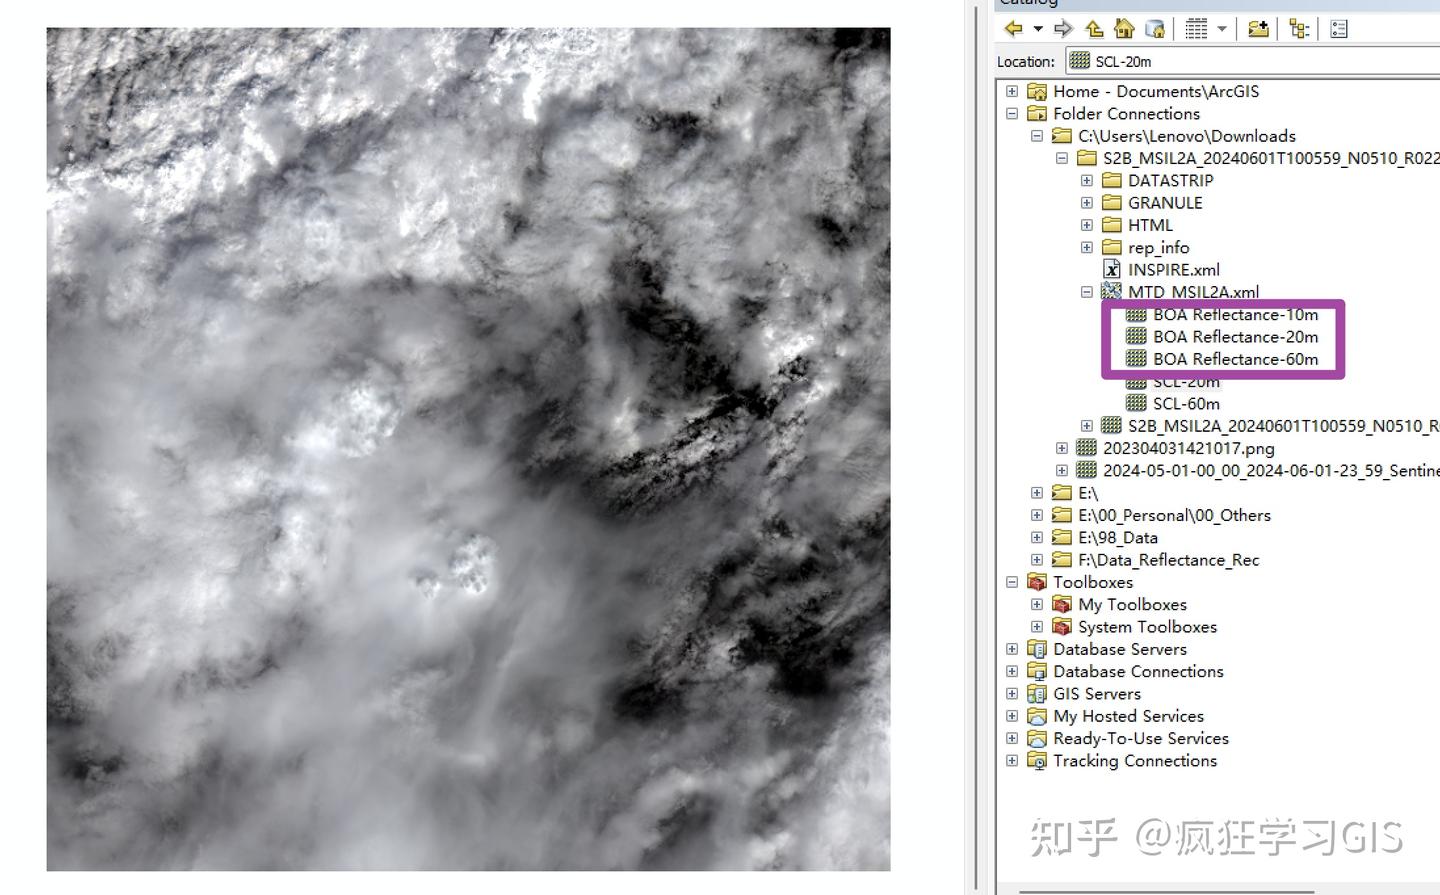Open the list view dropdown arrow
The image size is (1440, 895).
1223,28
